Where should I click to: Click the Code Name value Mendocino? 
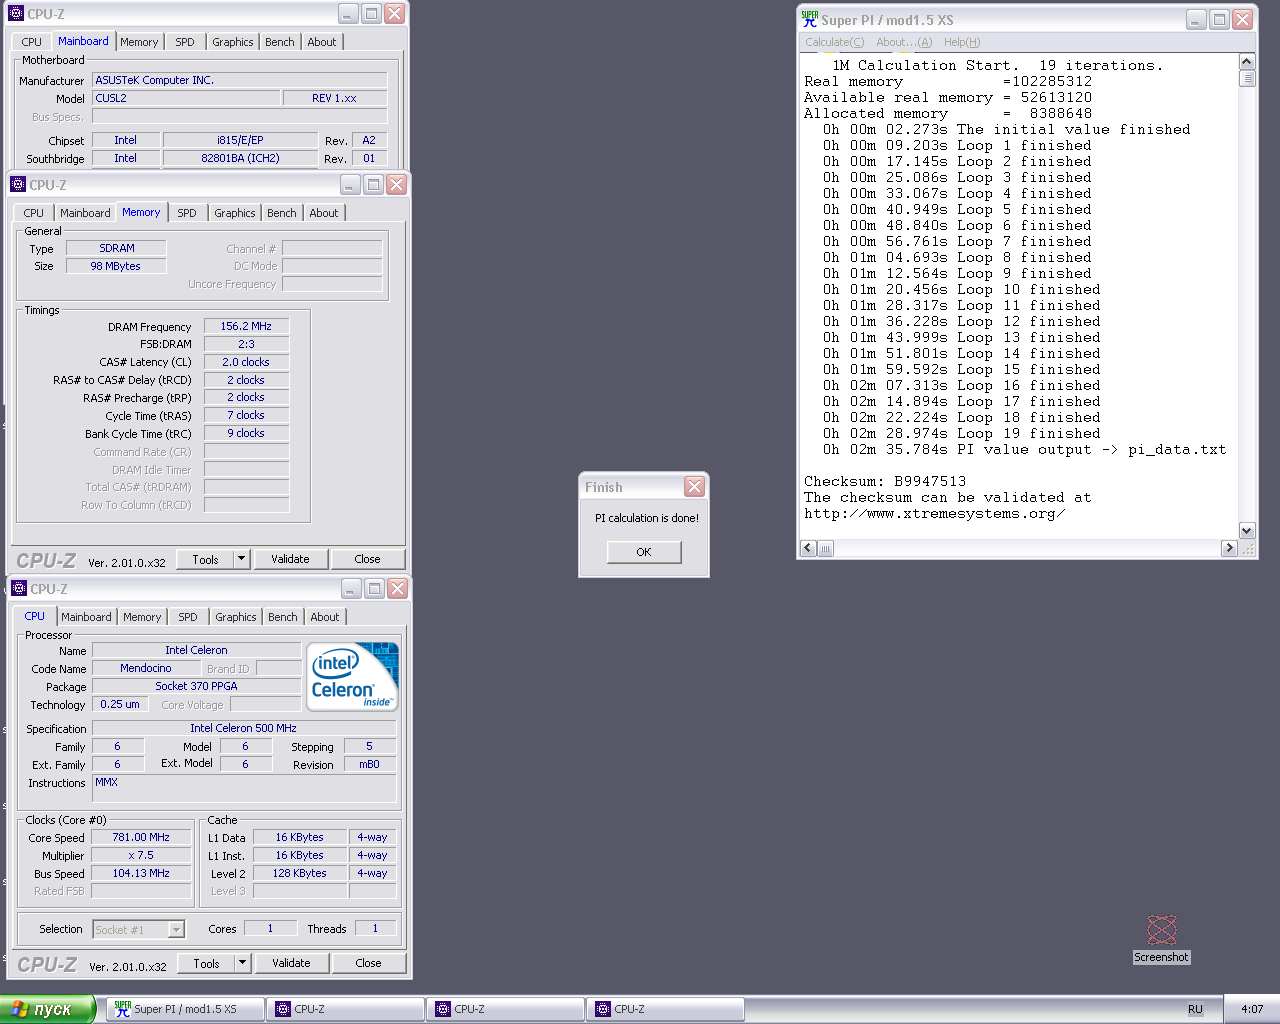click(x=146, y=668)
